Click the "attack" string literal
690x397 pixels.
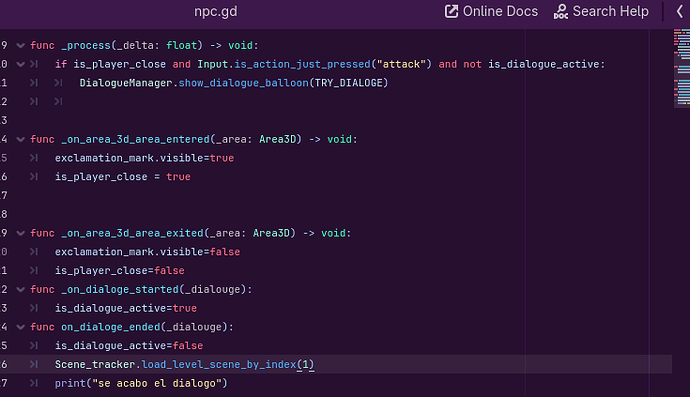click(401, 64)
